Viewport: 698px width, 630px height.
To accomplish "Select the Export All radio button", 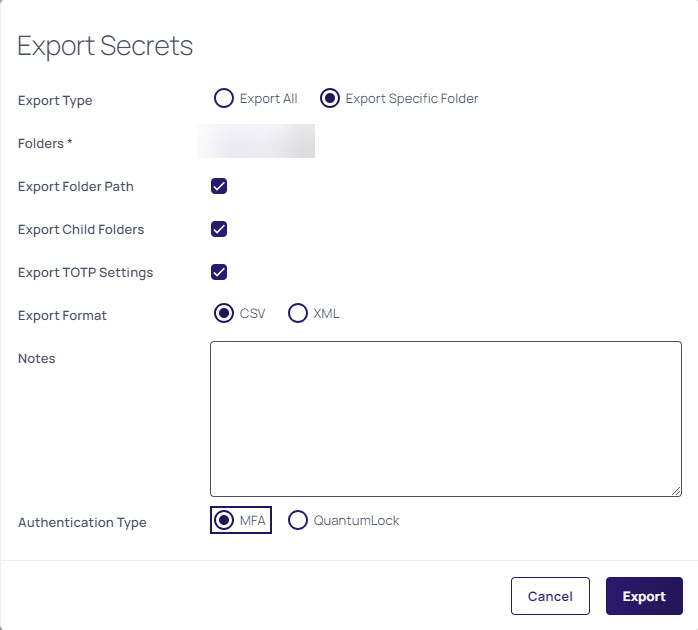I will [x=223, y=98].
